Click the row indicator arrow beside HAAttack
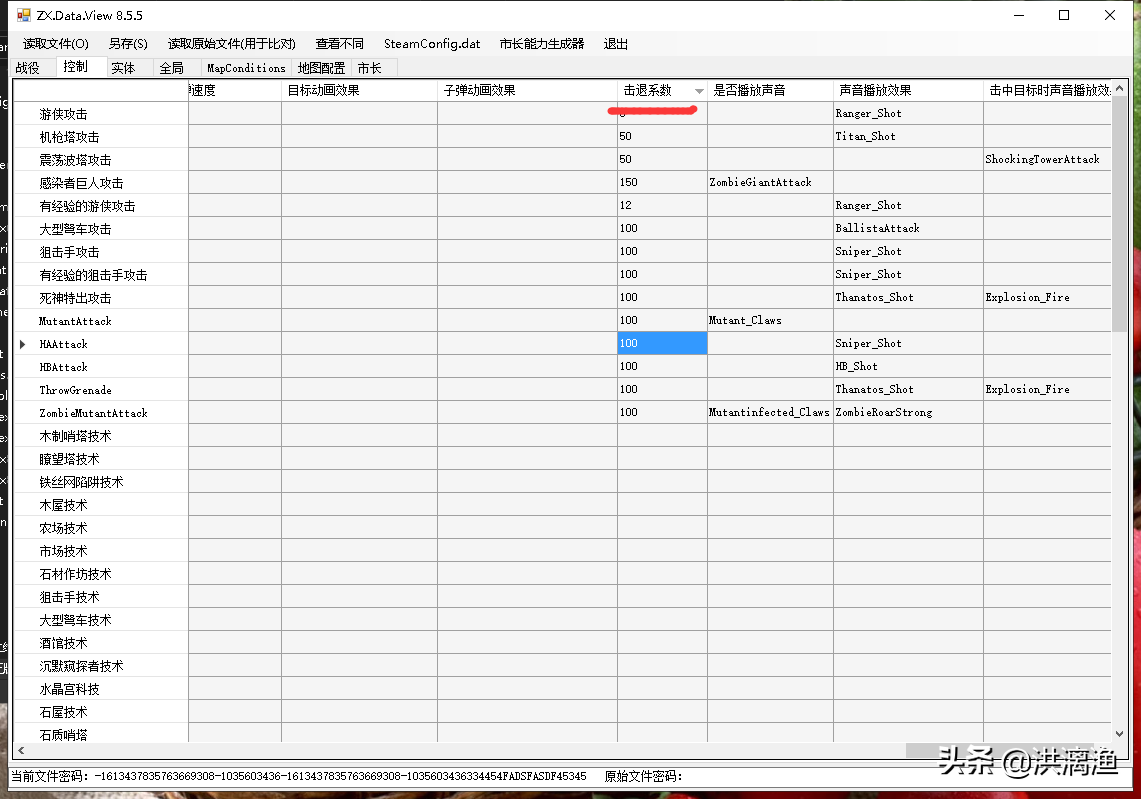Image resolution: width=1141 pixels, height=799 pixels. (22, 344)
